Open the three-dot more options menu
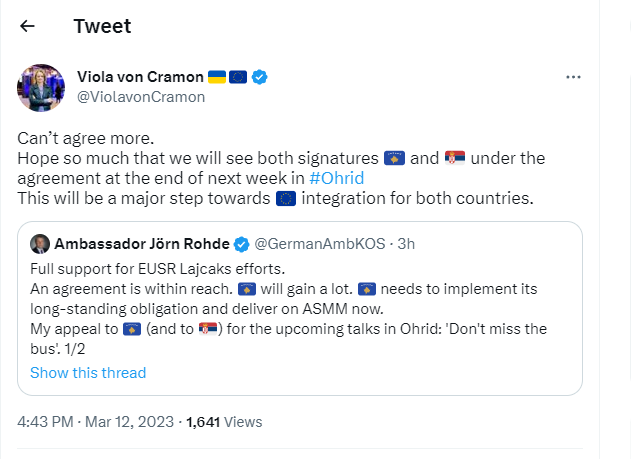631x459 pixels. point(573,77)
